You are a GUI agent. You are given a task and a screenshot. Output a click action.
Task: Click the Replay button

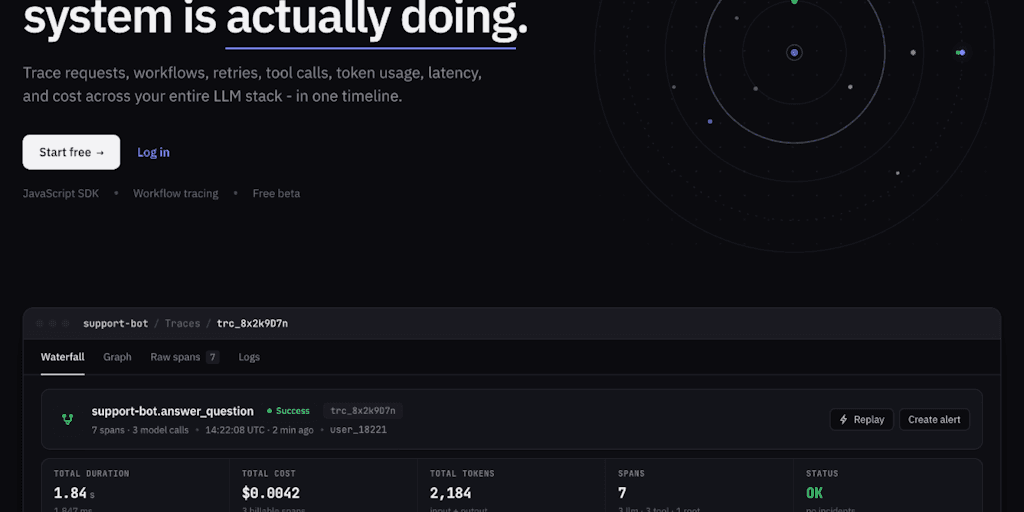point(861,419)
